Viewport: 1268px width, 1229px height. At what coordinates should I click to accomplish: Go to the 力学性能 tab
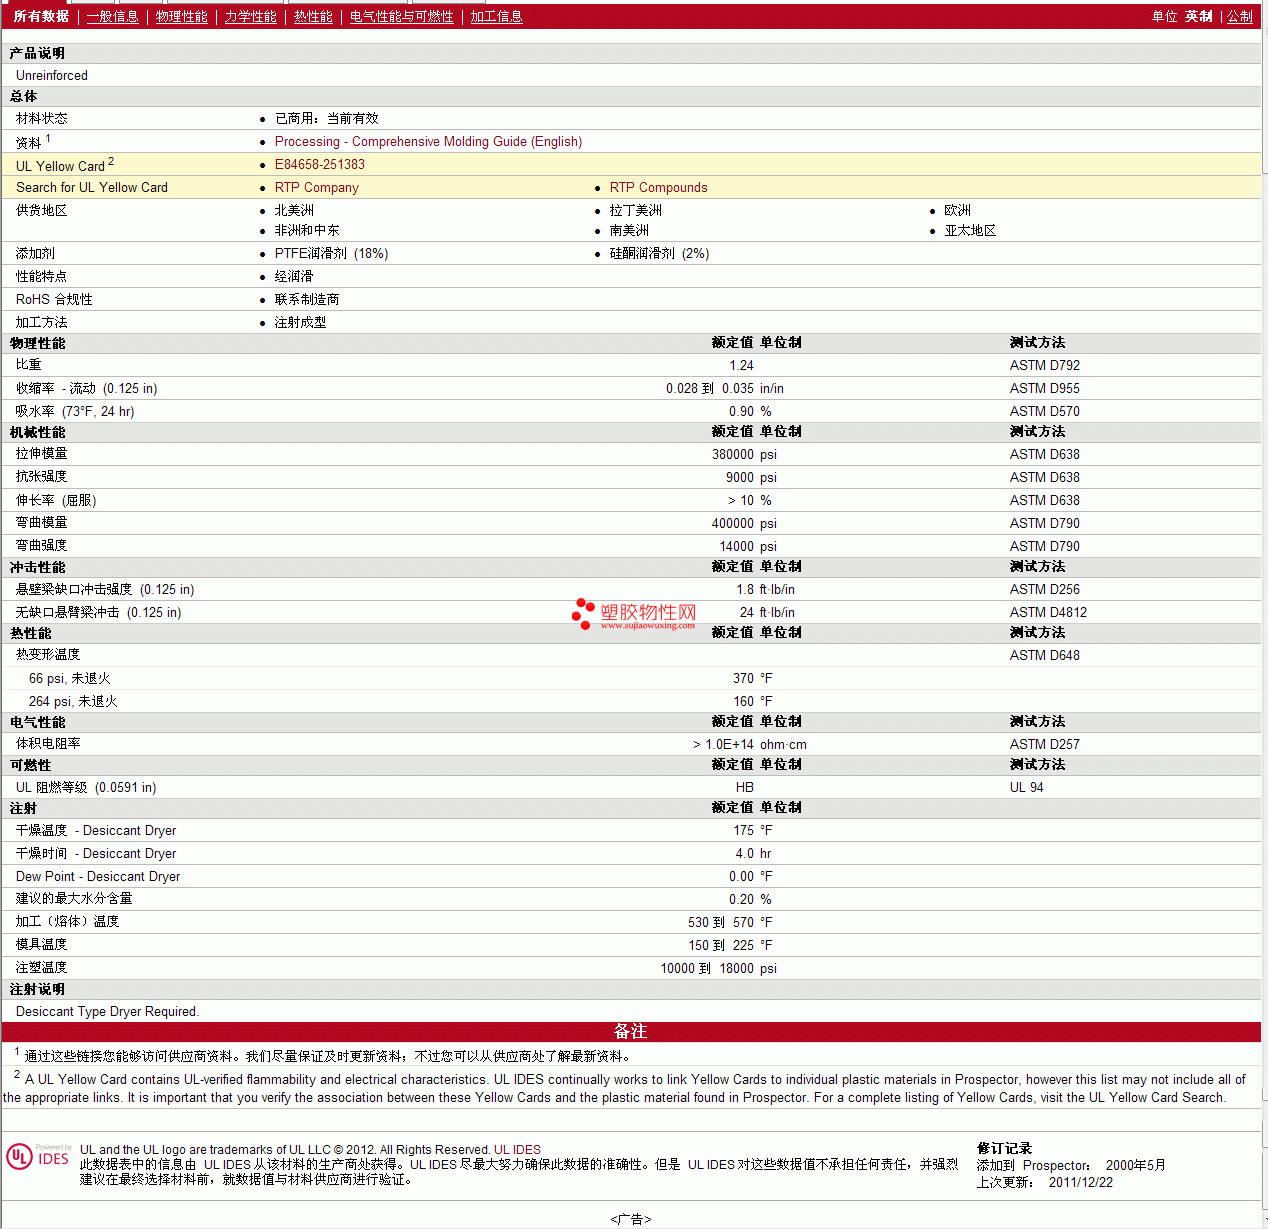click(251, 17)
